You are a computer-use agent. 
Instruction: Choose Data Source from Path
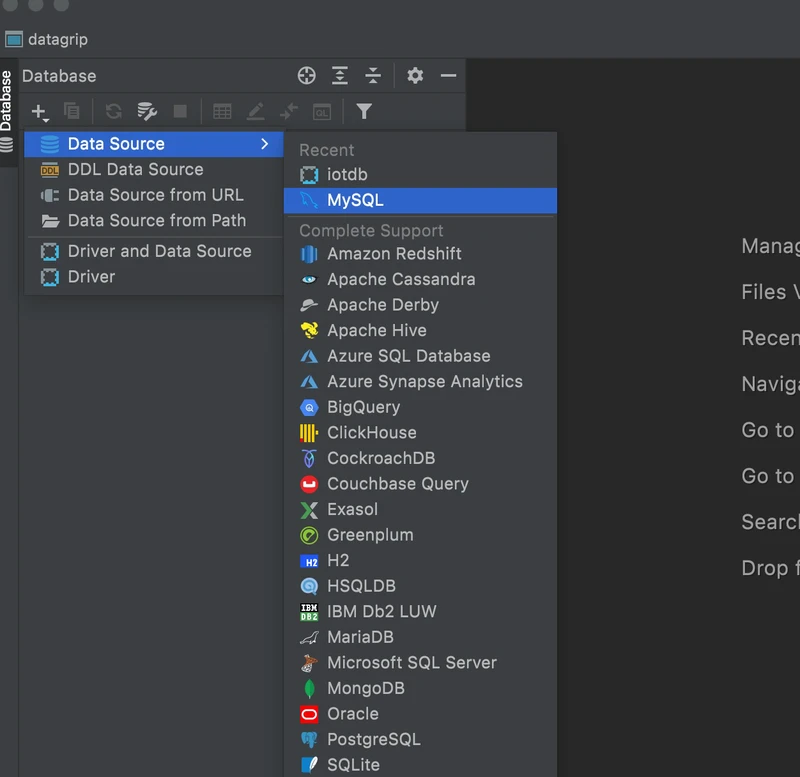[x=154, y=220]
